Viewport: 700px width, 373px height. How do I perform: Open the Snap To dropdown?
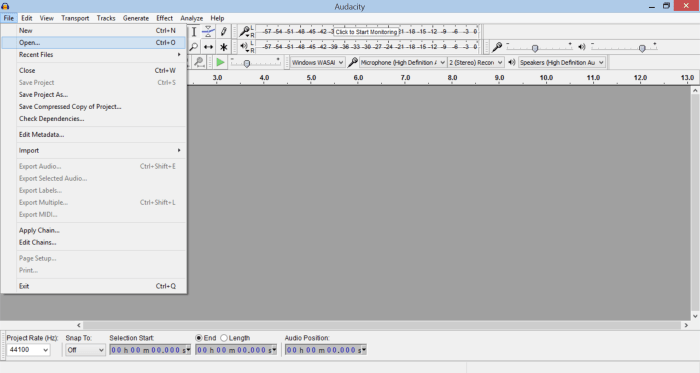85,350
